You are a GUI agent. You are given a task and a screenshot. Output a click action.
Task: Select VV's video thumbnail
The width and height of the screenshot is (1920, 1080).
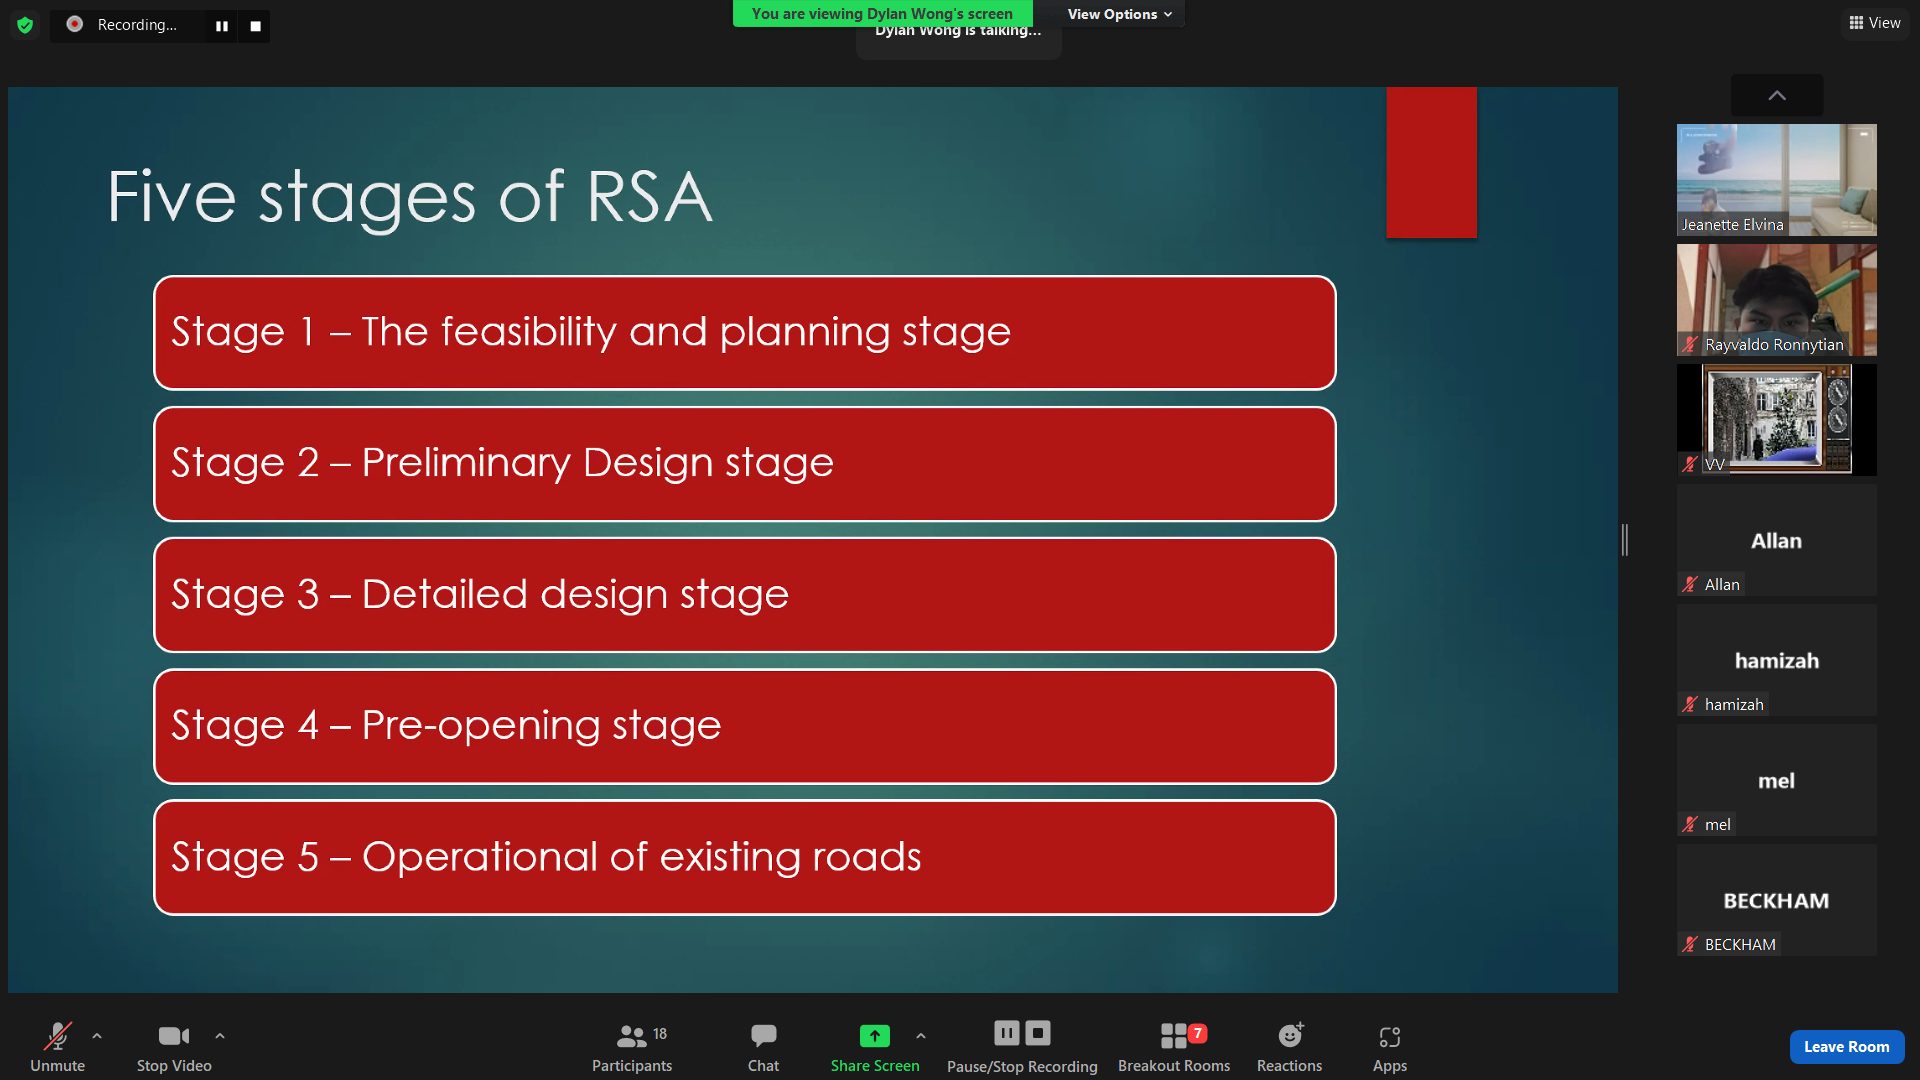tap(1777, 420)
